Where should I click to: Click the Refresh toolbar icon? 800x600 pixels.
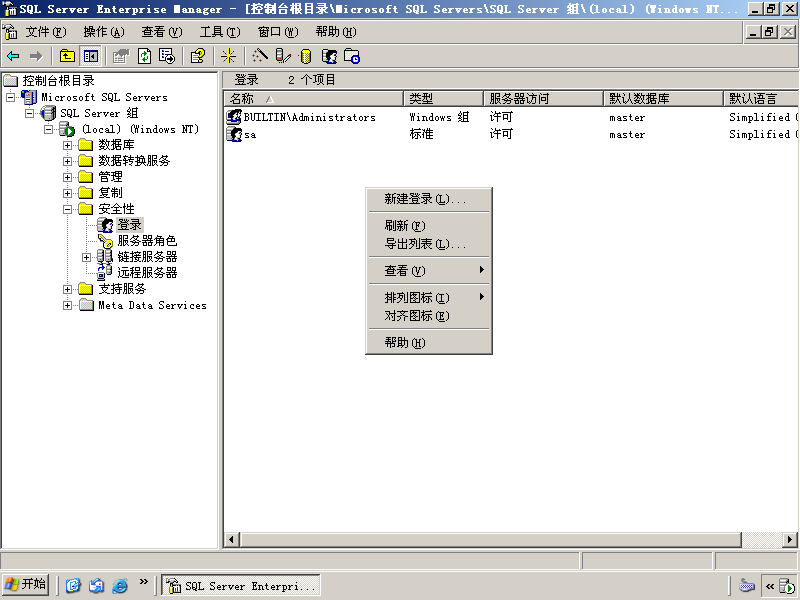[x=144, y=56]
